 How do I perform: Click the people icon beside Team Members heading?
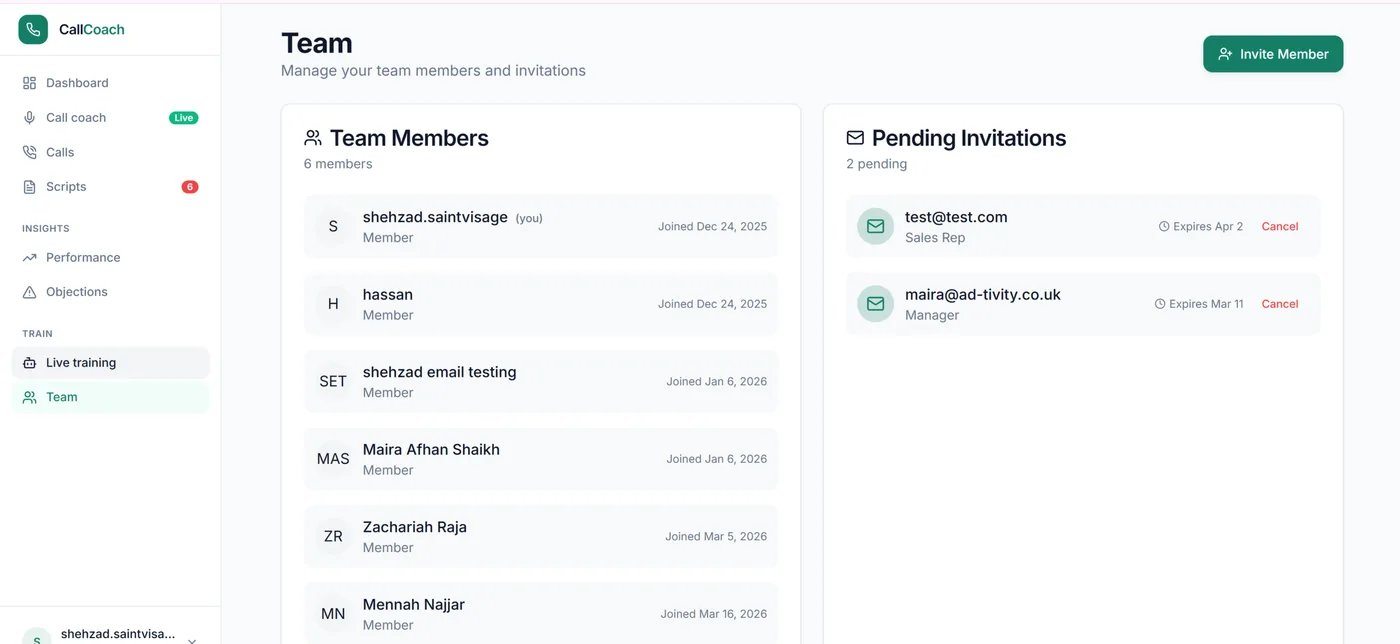313,138
